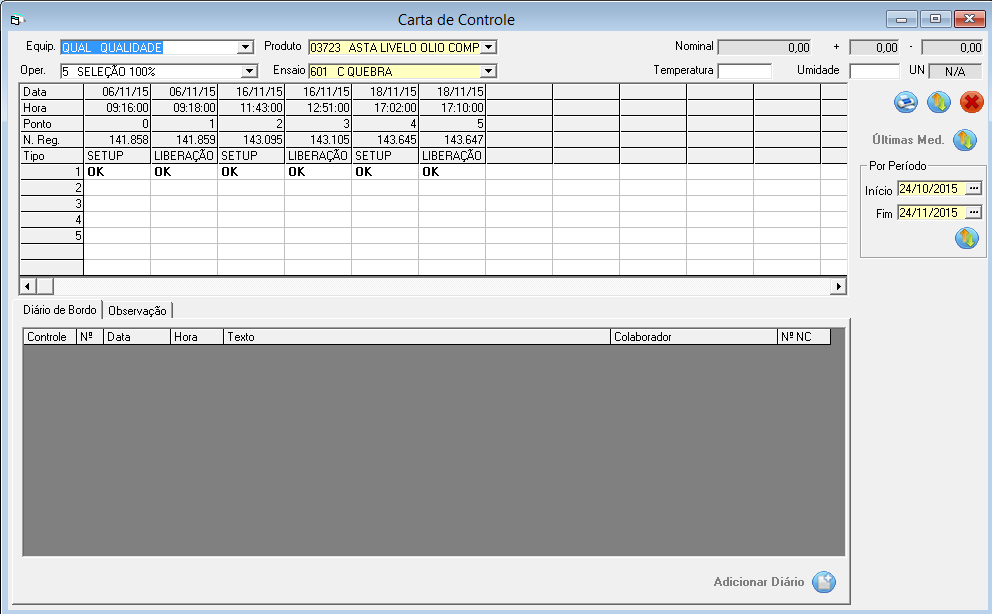
Task: Click the red X cancel icon
Action: (x=972, y=102)
